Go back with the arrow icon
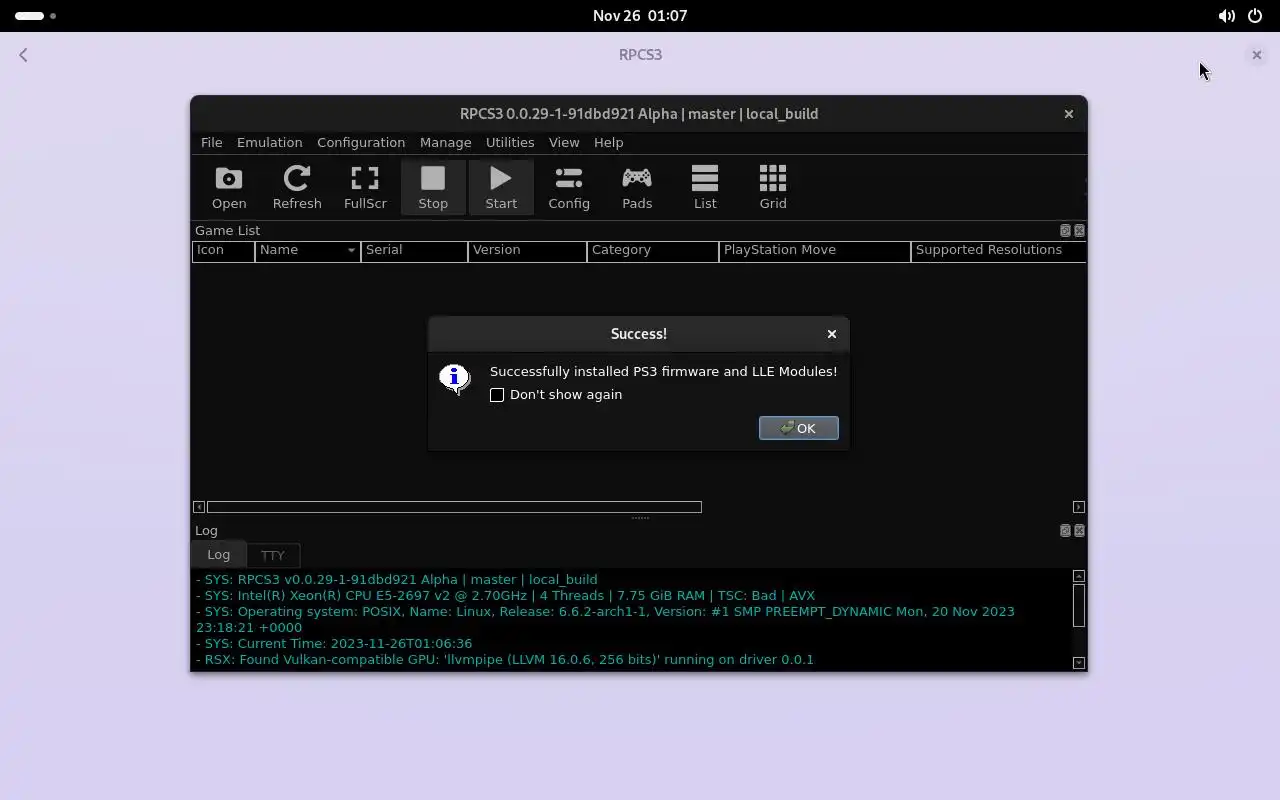 point(23,55)
